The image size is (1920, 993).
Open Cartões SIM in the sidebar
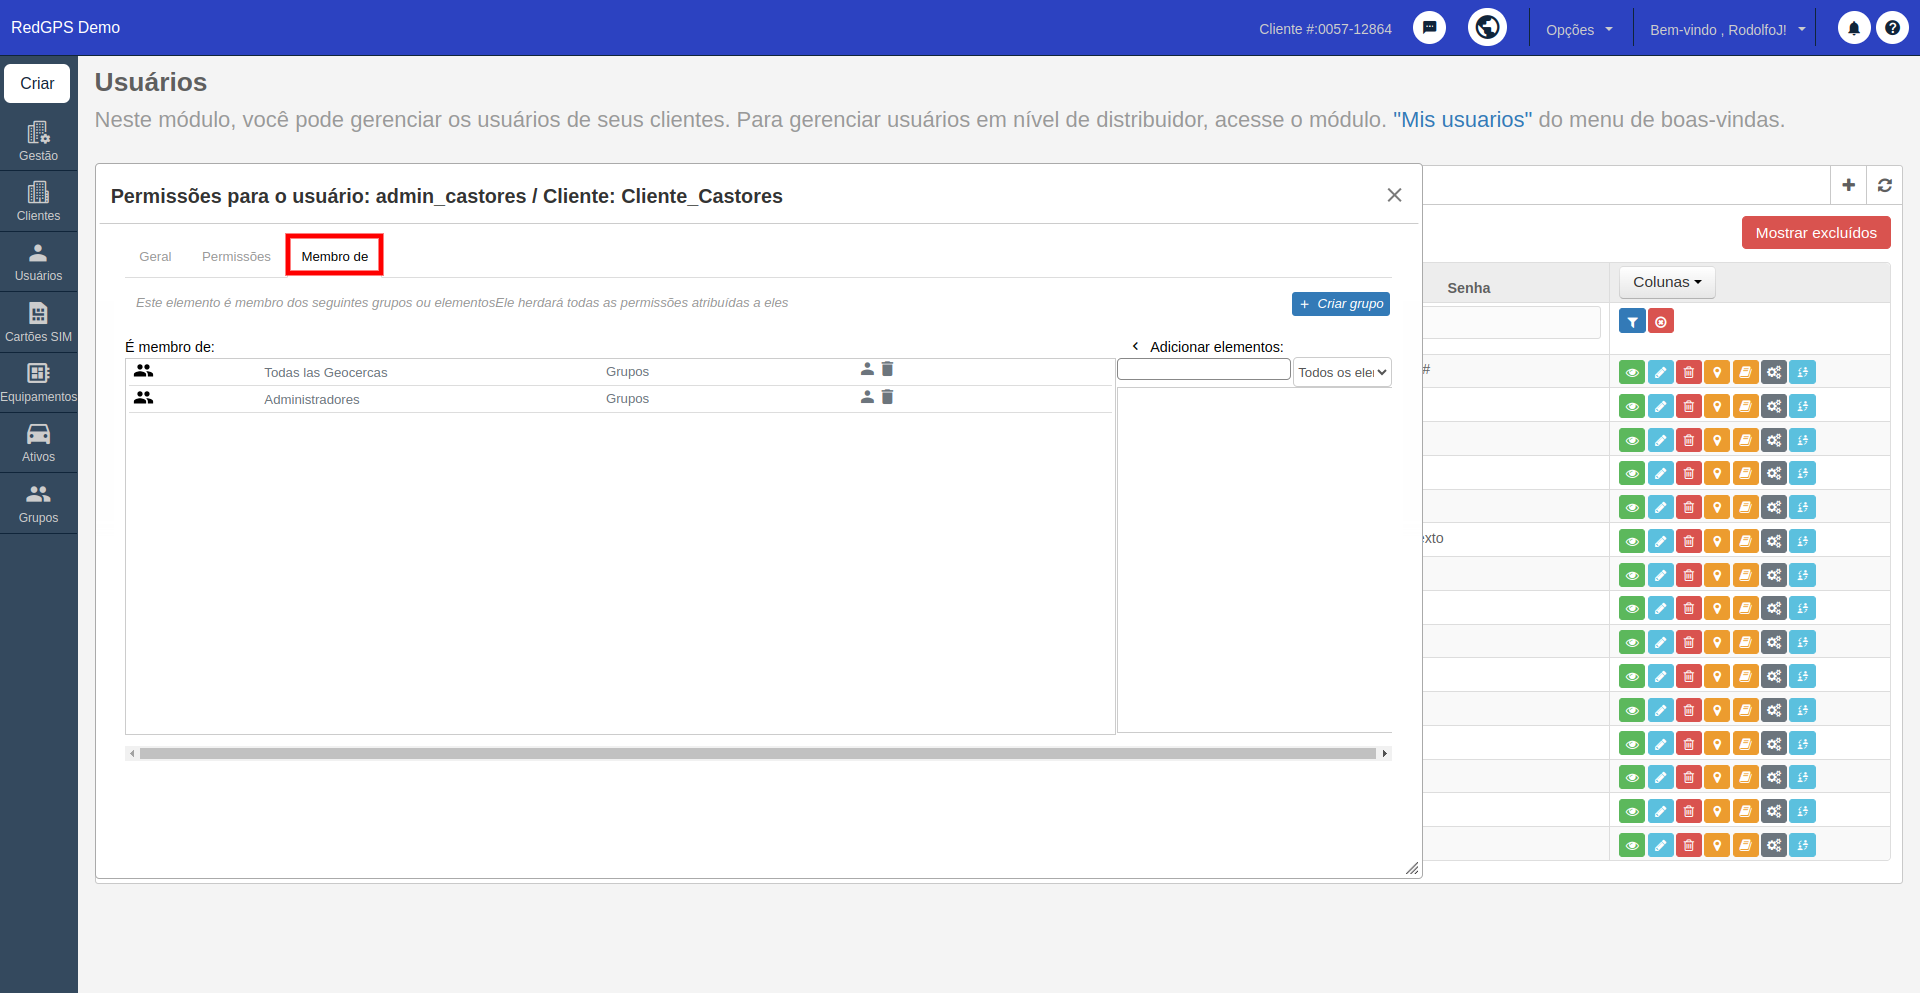tap(38, 322)
